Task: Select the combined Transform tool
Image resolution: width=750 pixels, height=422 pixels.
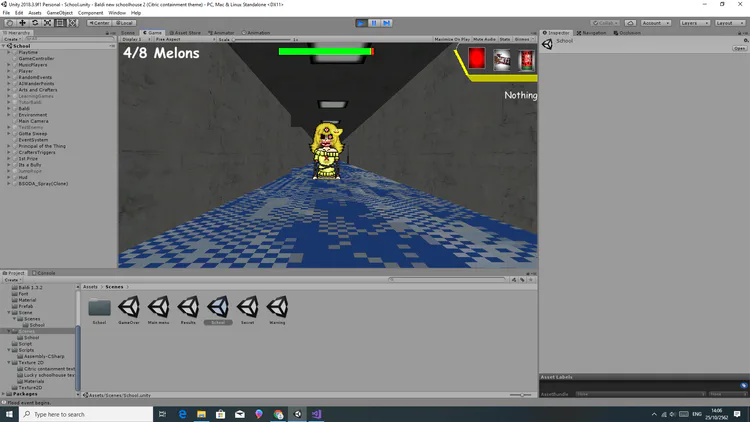Action: click(x=72, y=23)
